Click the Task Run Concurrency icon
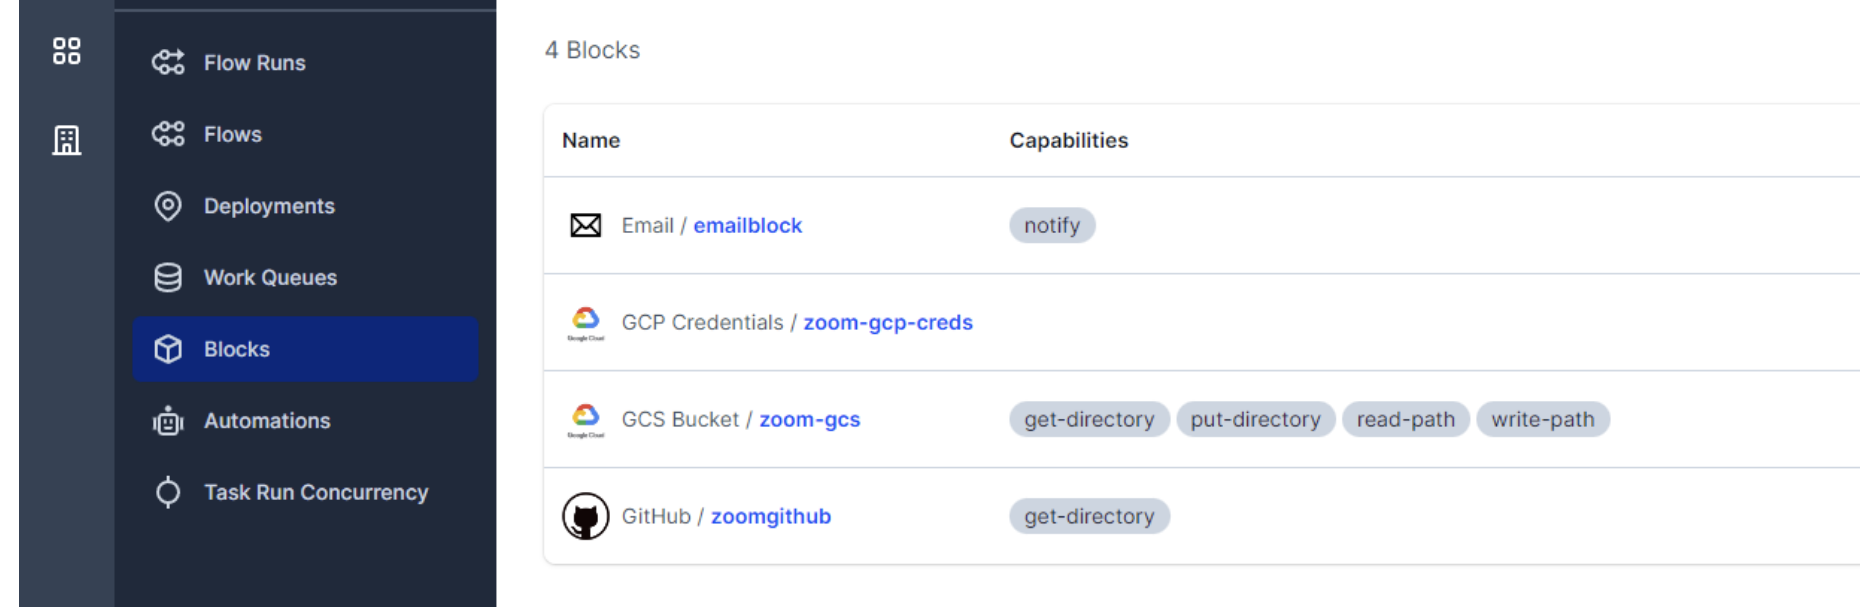1860x614 pixels. tap(168, 492)
